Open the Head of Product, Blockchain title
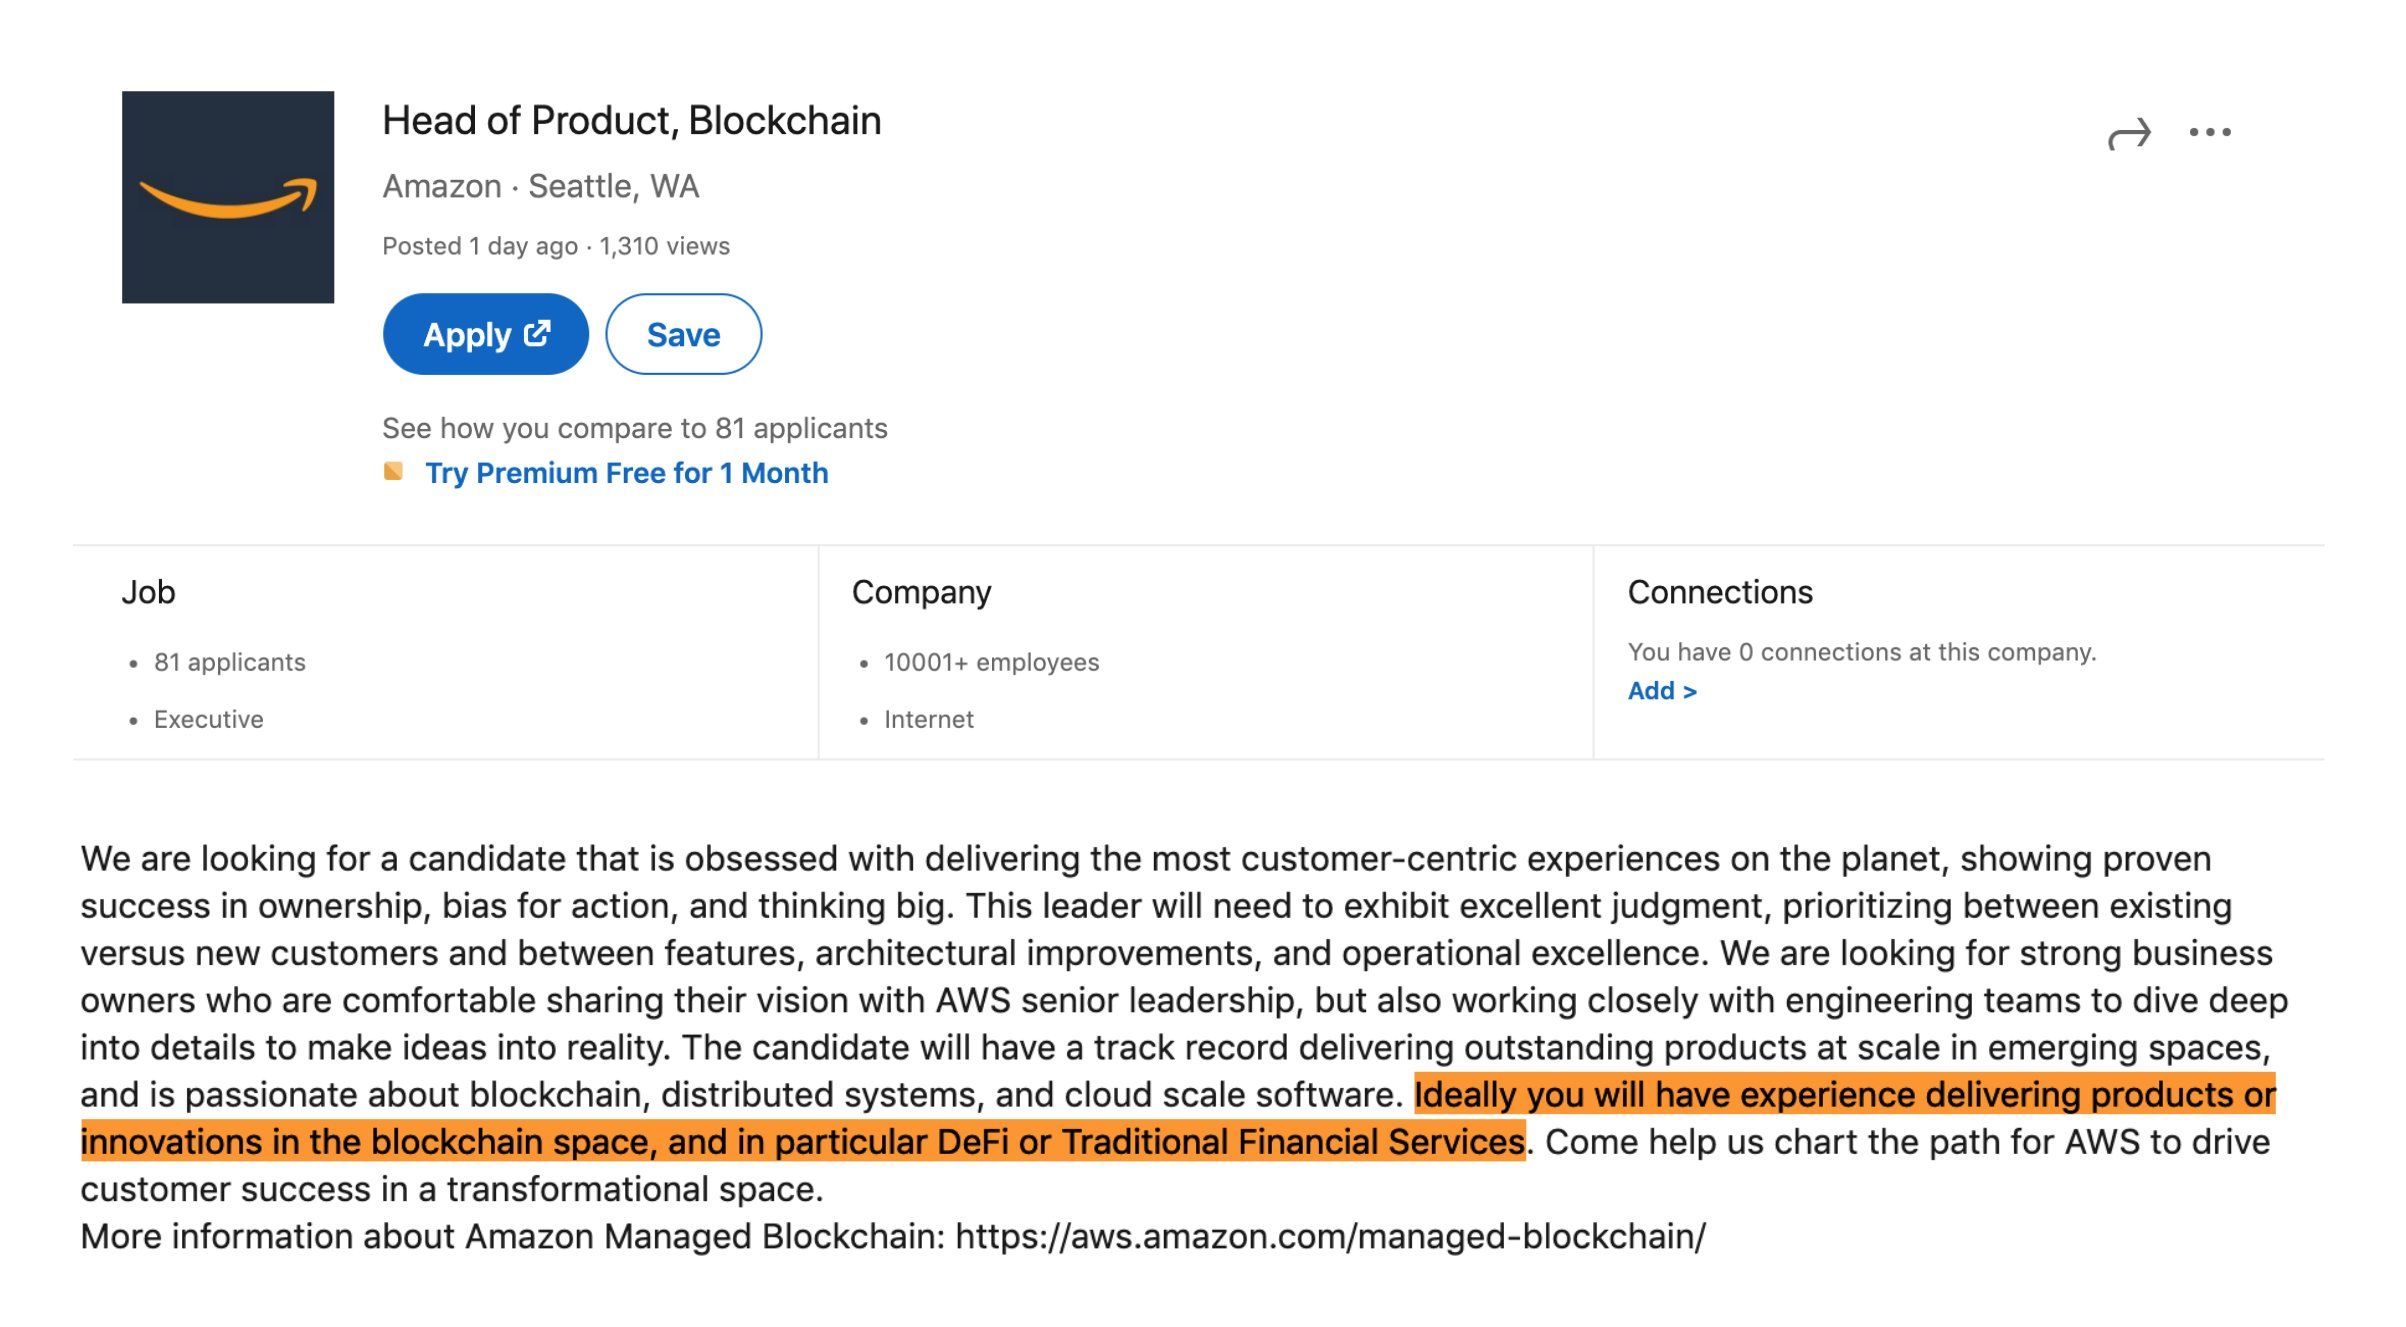Screen dimensions: 2406x1327 (x=631, y=121)
